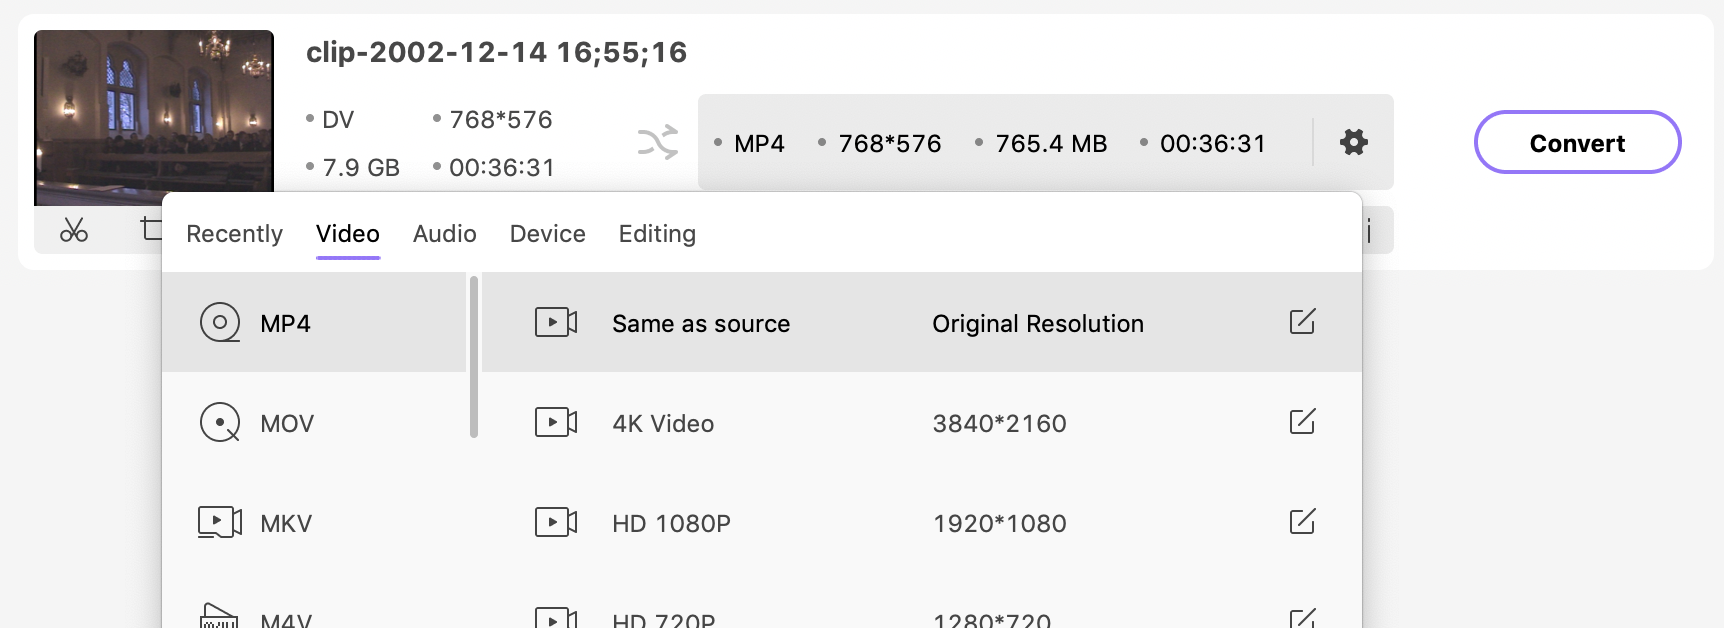Click the crop tool icon
The height and width of the screenshot is (628, 1724).
(x=151, y=229)
